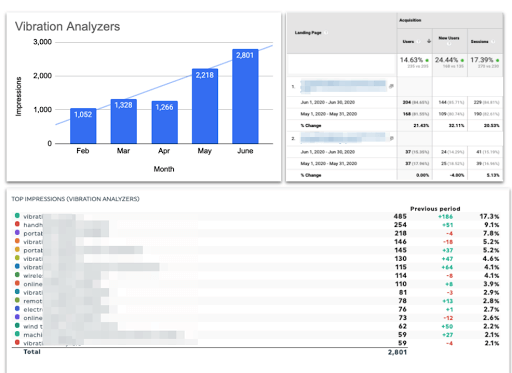Image resolution: width=512 pixels, height=373 pixels.
Task: Click the red dot in the 254 impressions row
Action: pyautogui.click(x=17, y=224)
